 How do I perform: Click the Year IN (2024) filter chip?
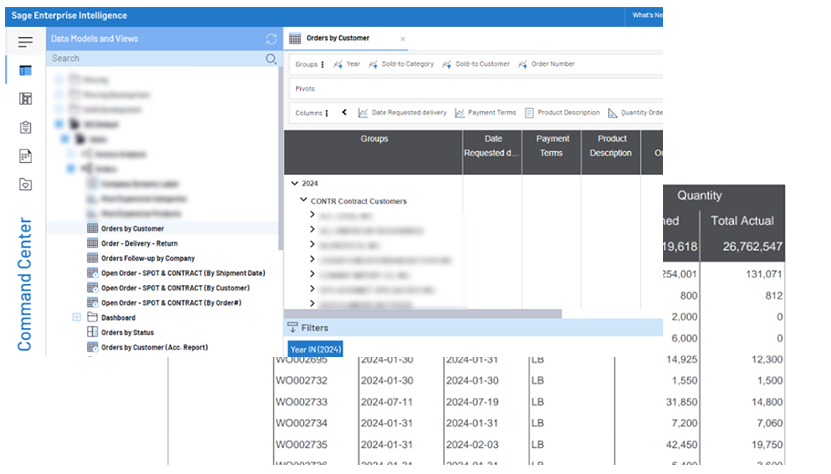[315, 349]
